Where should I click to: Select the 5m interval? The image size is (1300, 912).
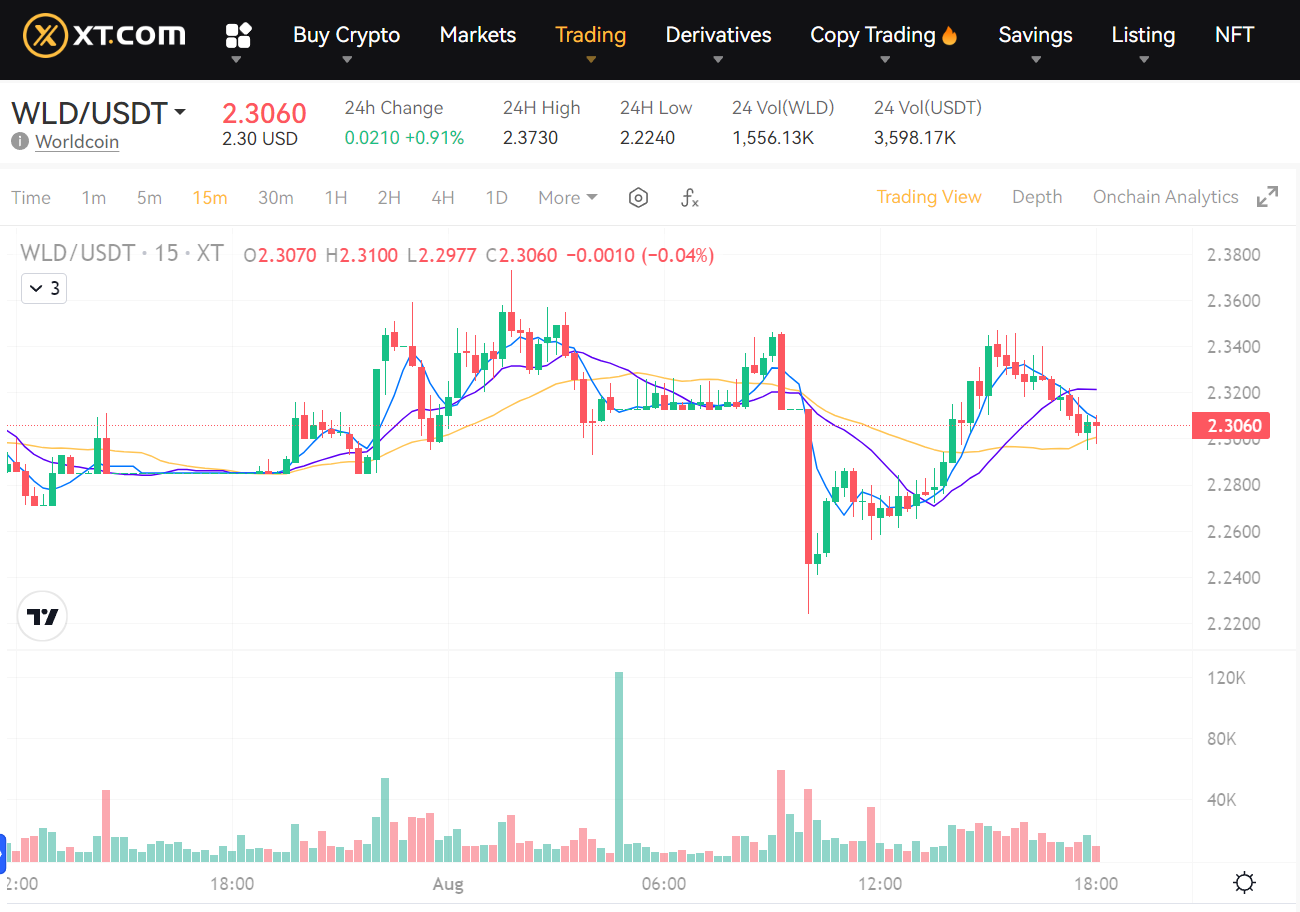pos(149,197)
